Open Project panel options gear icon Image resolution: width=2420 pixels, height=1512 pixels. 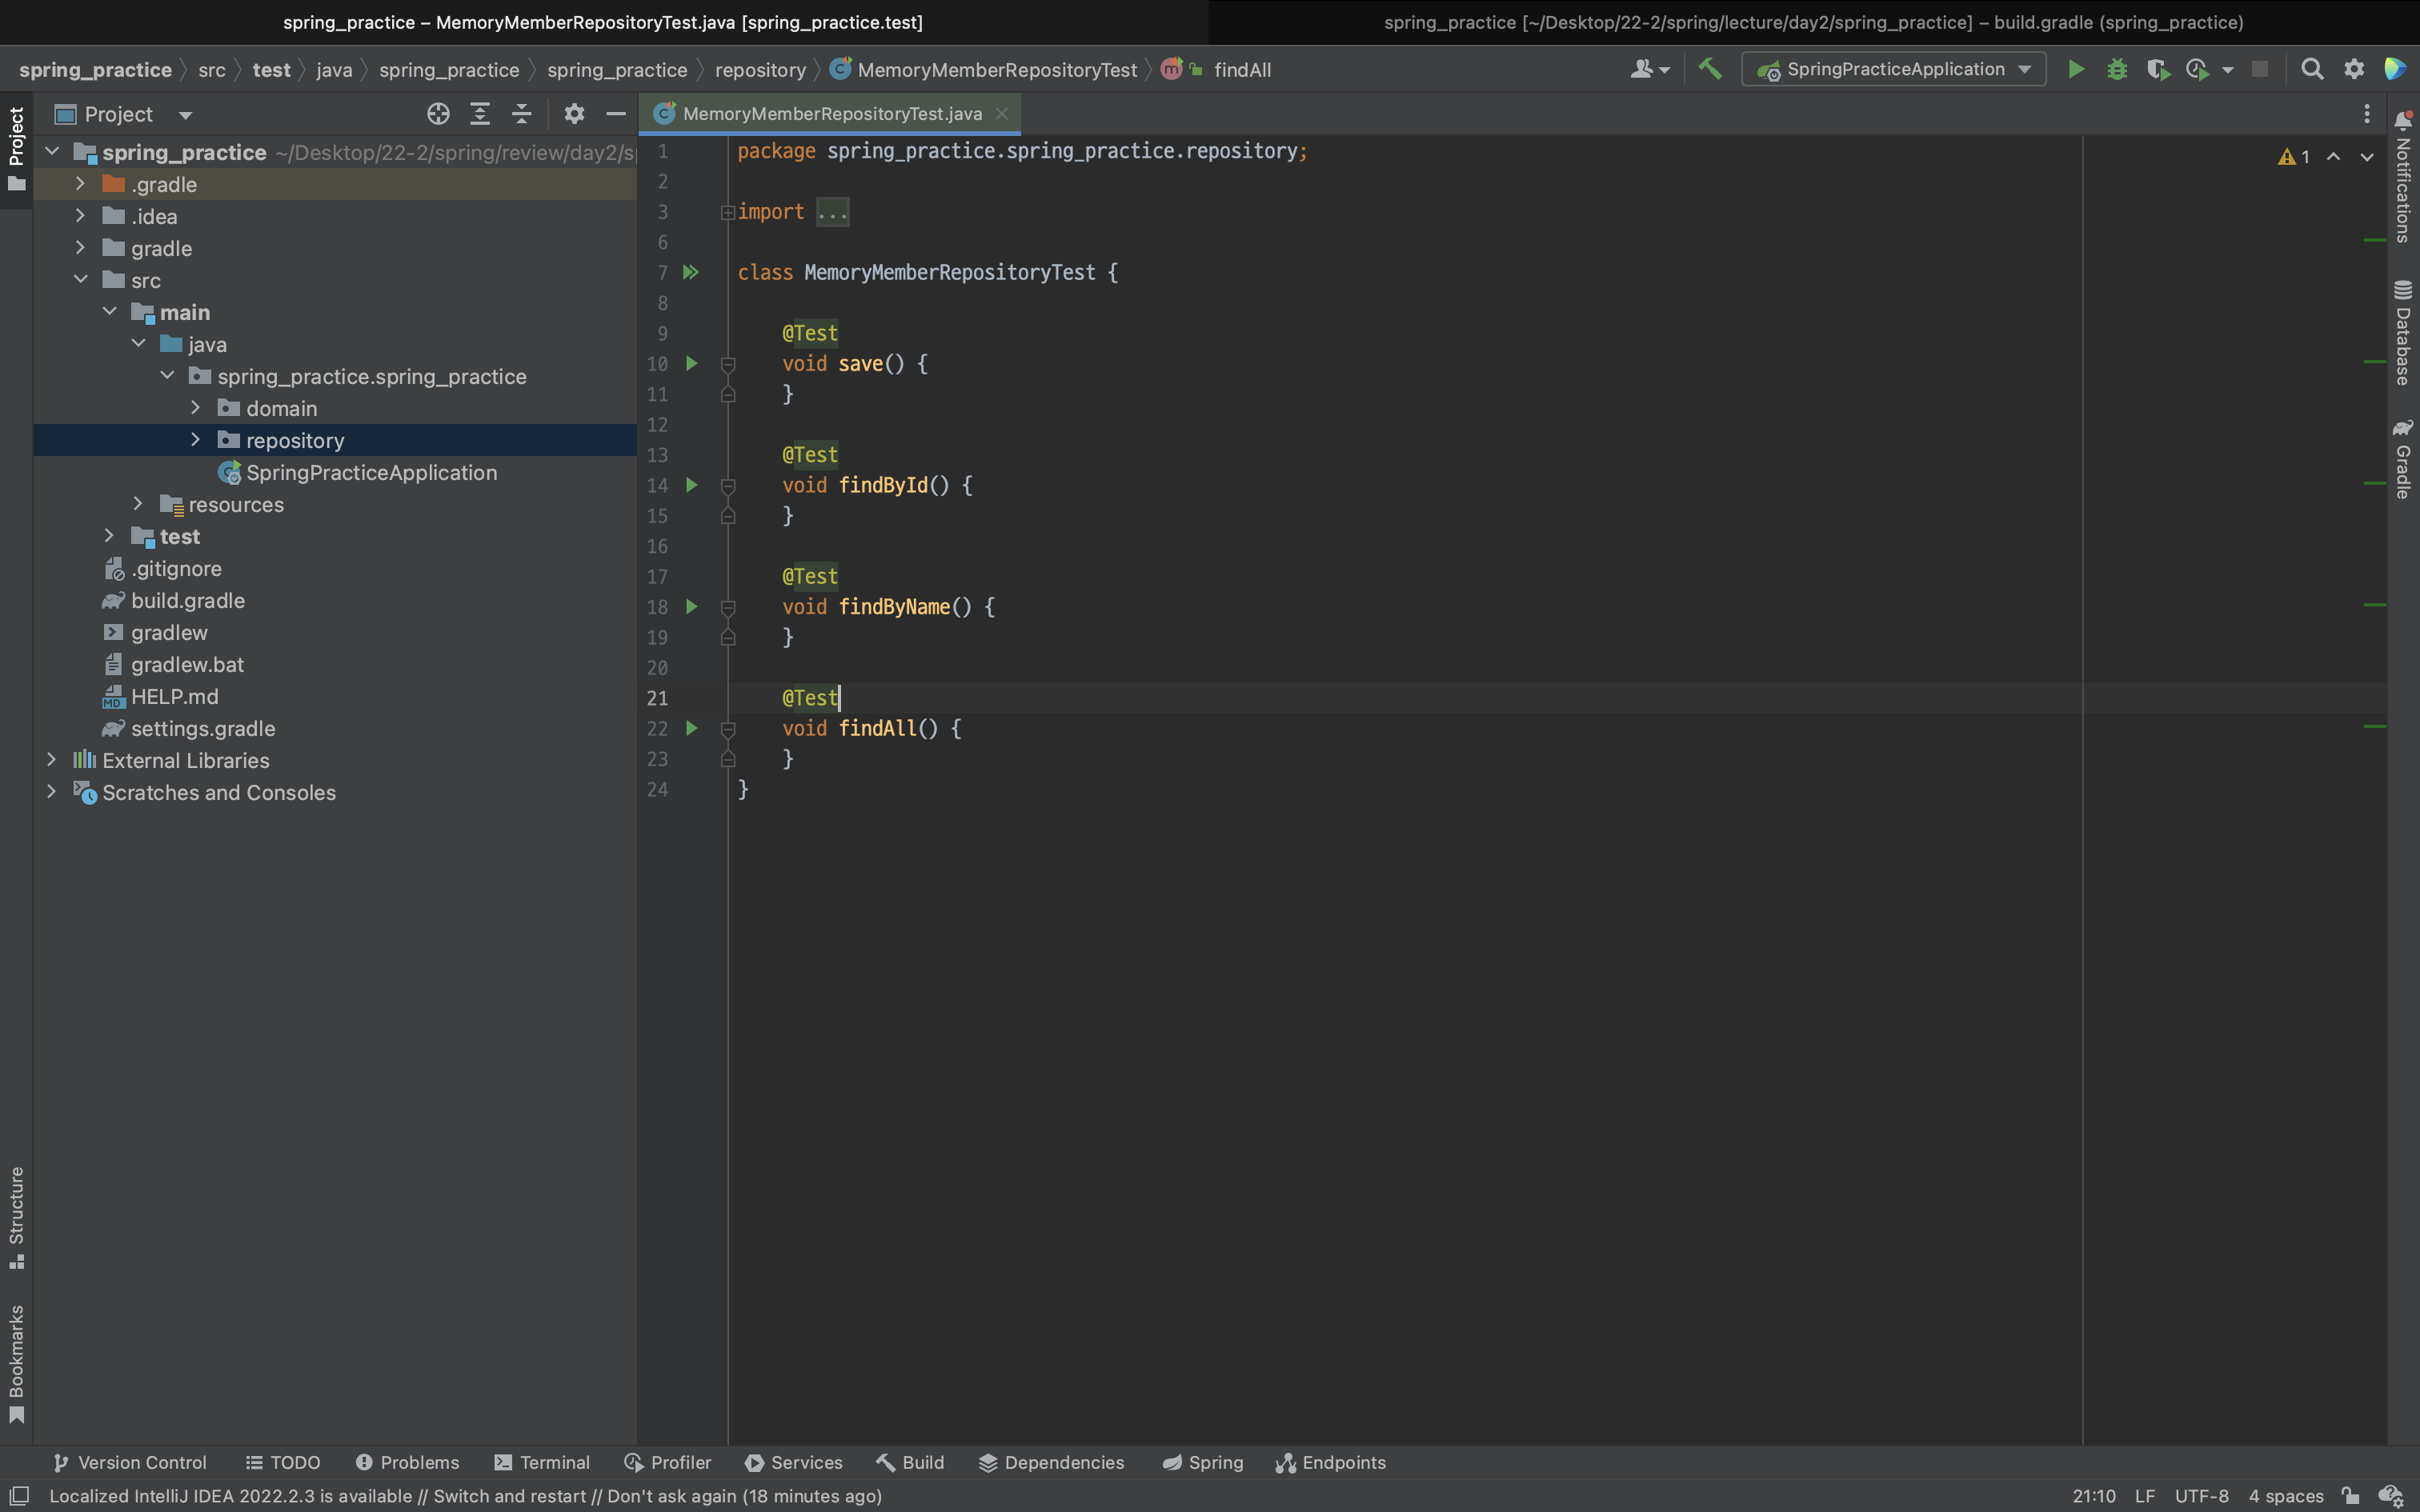573,114
